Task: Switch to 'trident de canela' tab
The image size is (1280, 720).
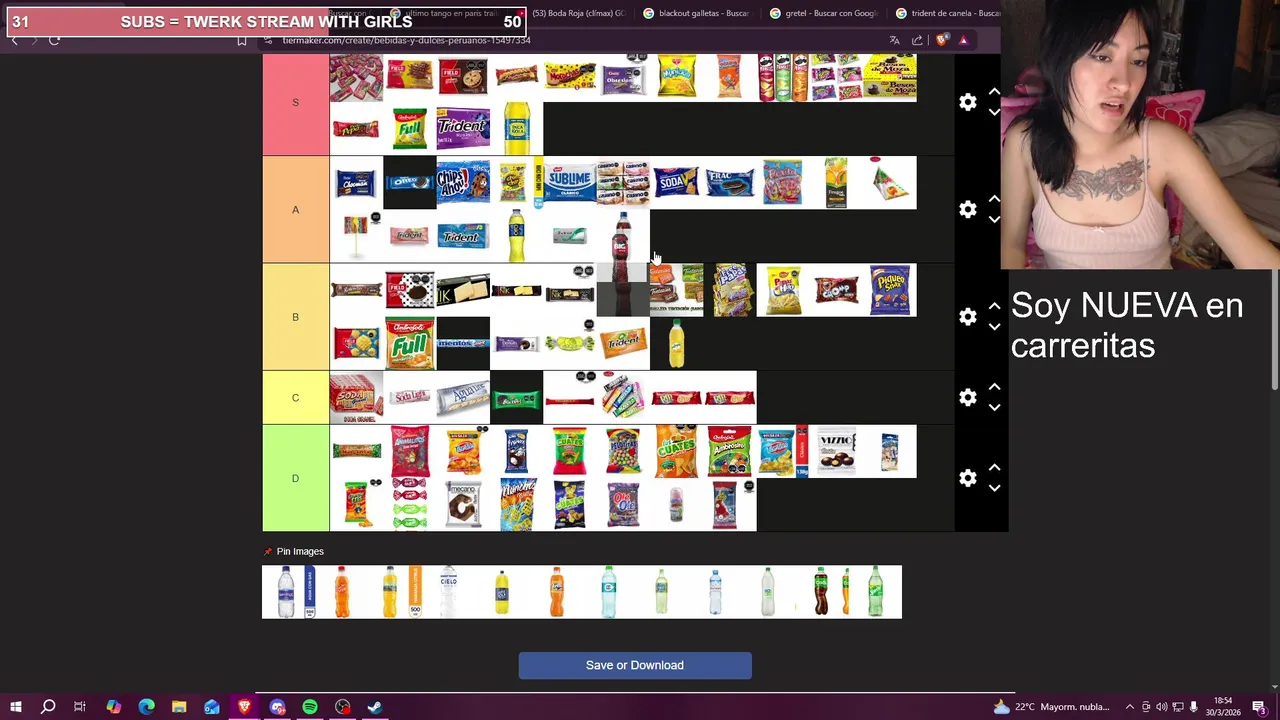Action: [946, 13]
